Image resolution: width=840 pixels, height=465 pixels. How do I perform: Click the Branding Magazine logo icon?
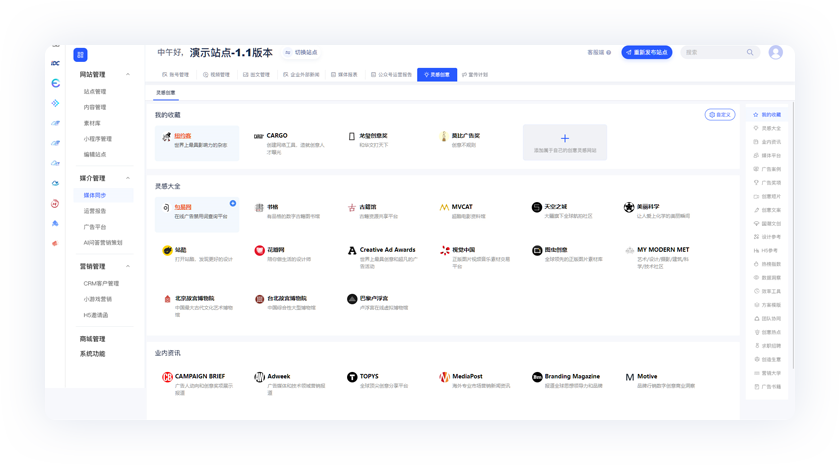tap(537, 377)
